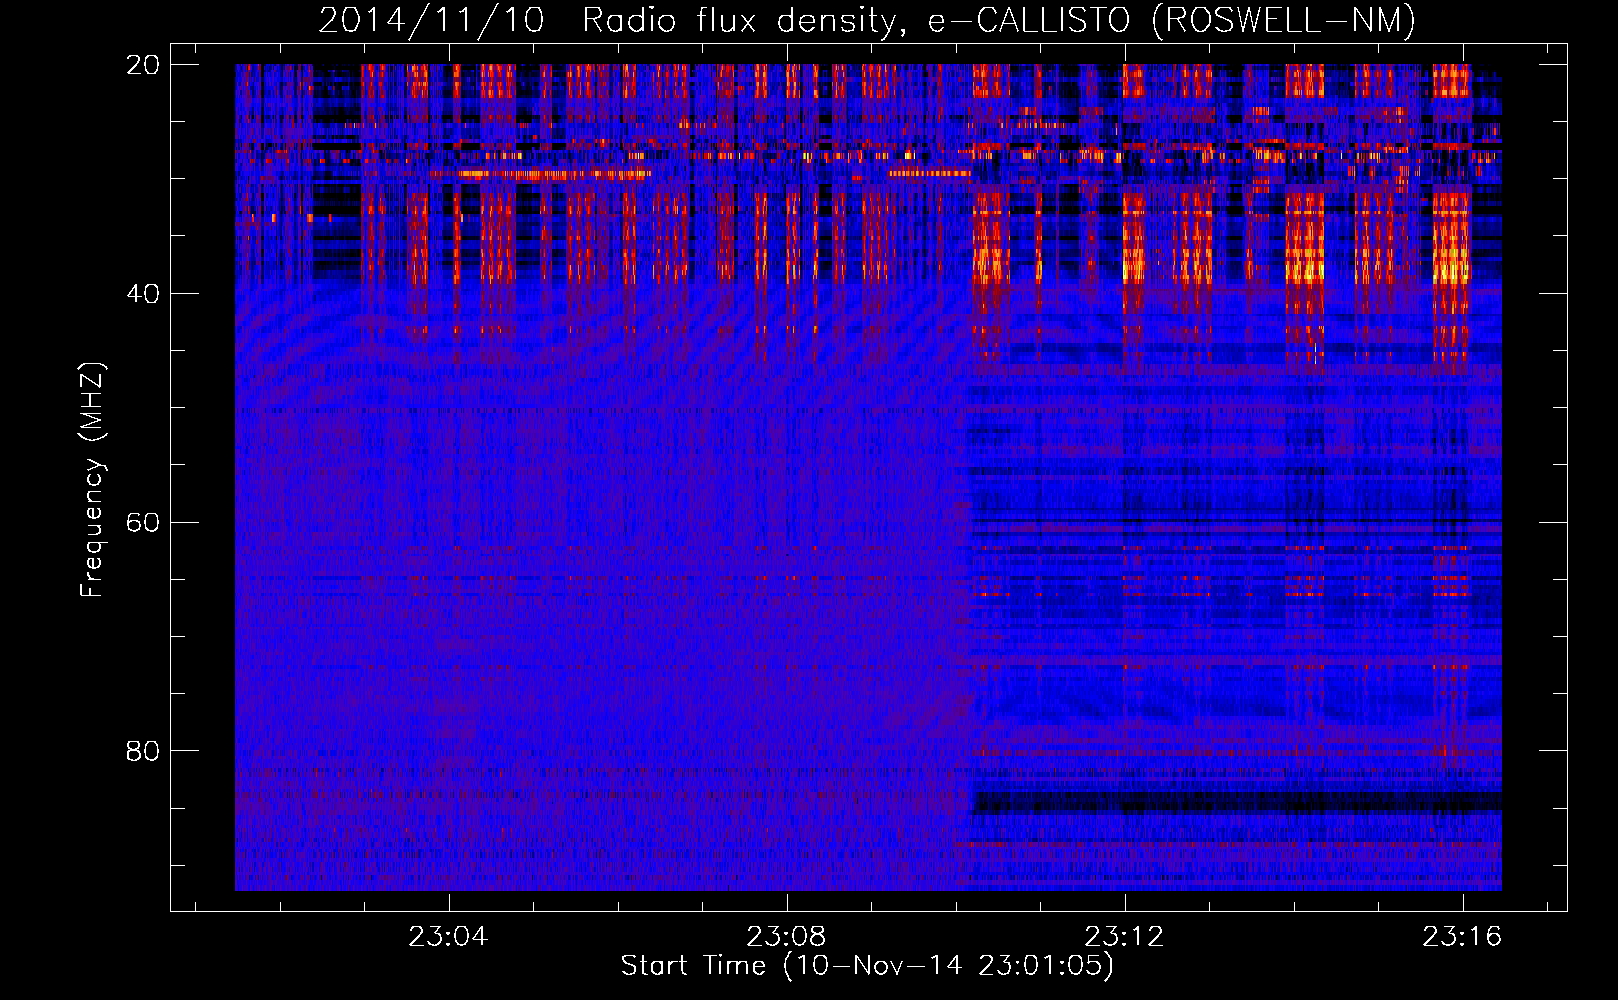Click the x-axis time label '23:12'

point(1125,936)
